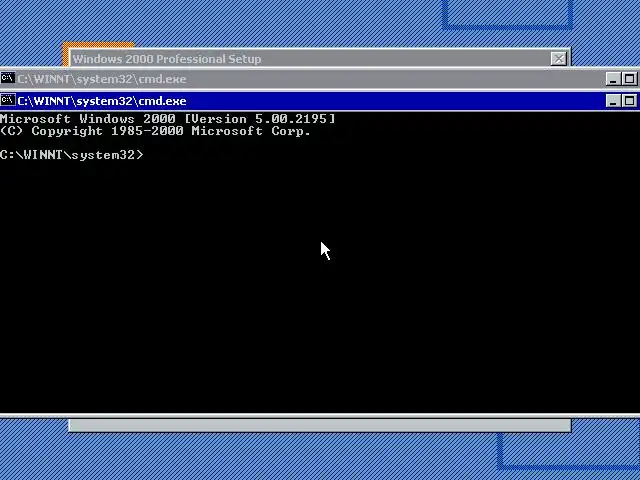
Task: Maximize the inactive background cmd.exe window
Action: (629, 79)
